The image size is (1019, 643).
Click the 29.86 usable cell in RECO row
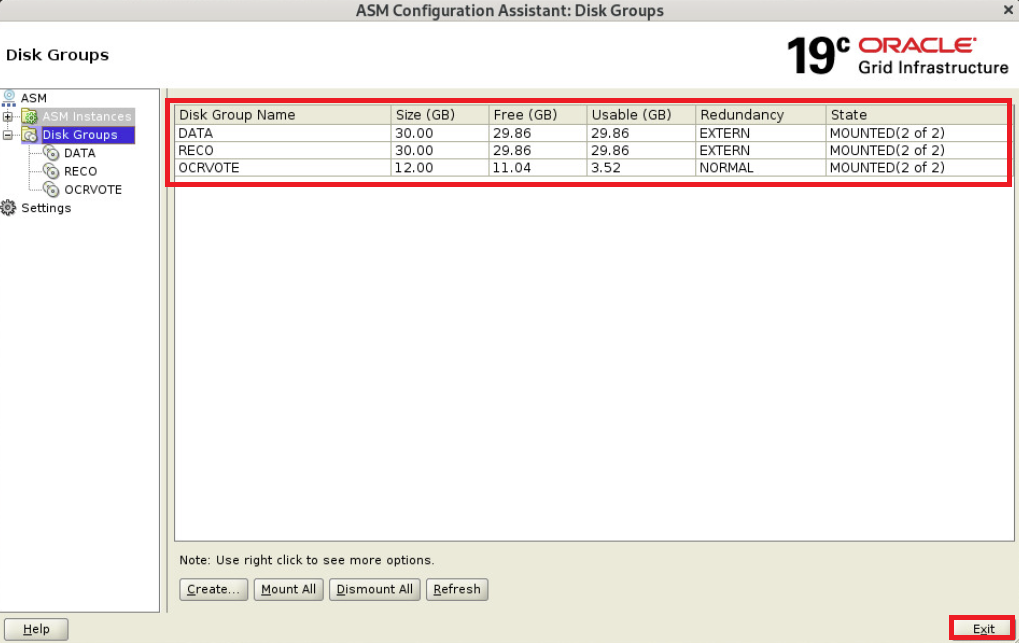pyautogui.click(x=641, y=150)
